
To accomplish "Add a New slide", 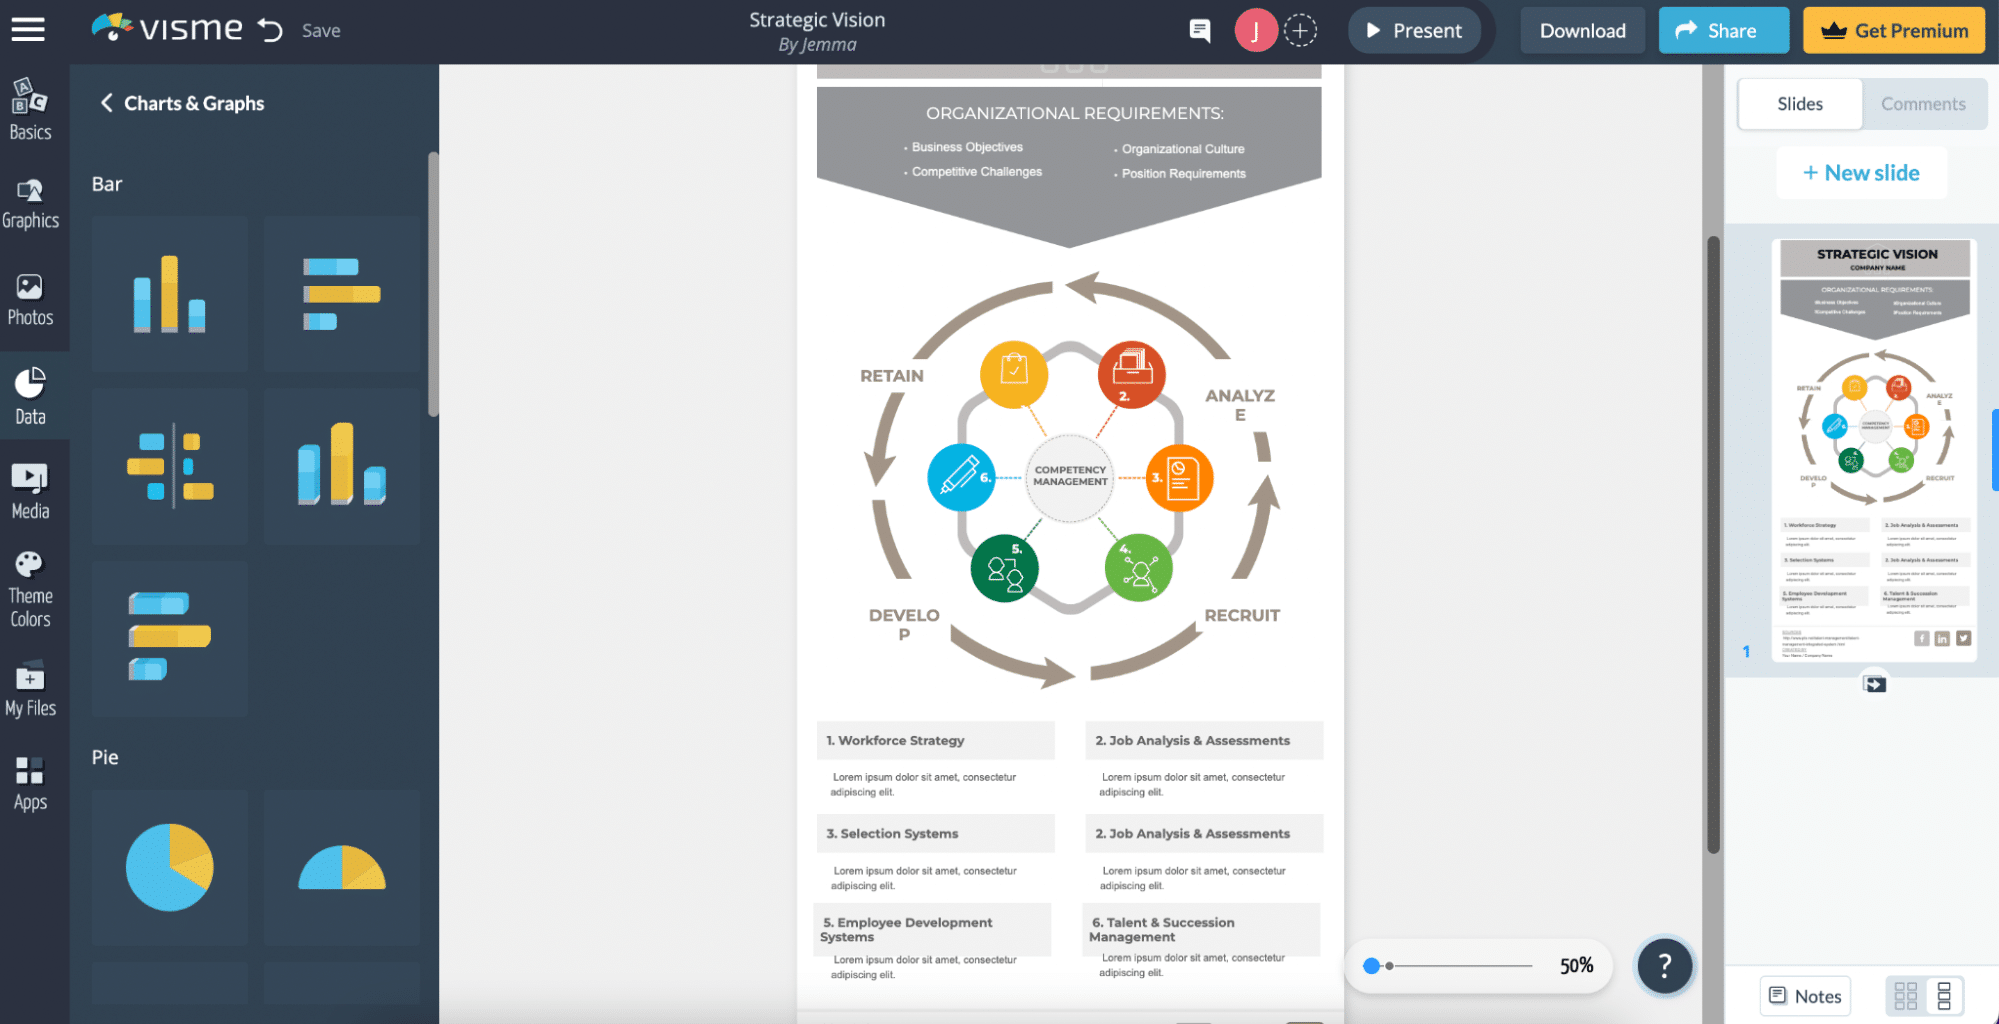I will (x=1861, y=173).
